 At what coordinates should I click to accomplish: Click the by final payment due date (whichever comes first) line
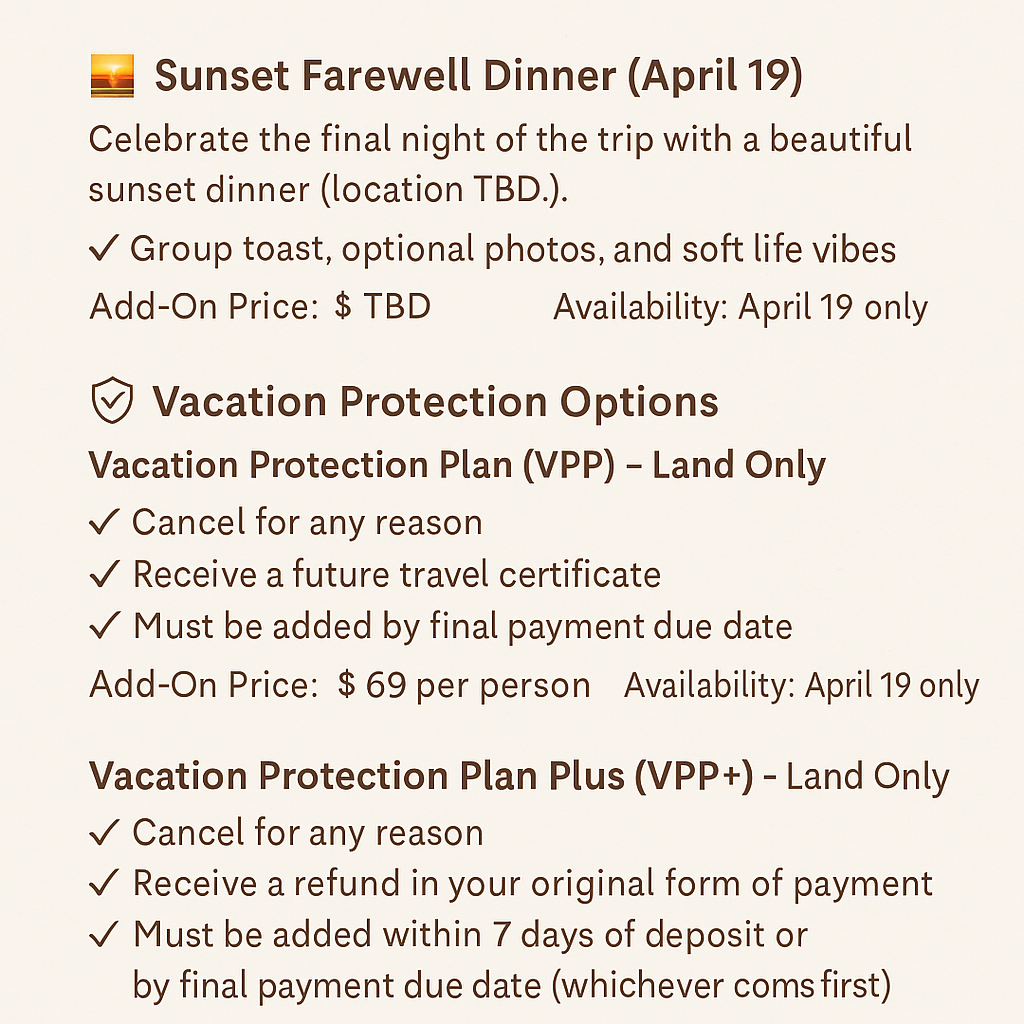[x=511, y=986]
